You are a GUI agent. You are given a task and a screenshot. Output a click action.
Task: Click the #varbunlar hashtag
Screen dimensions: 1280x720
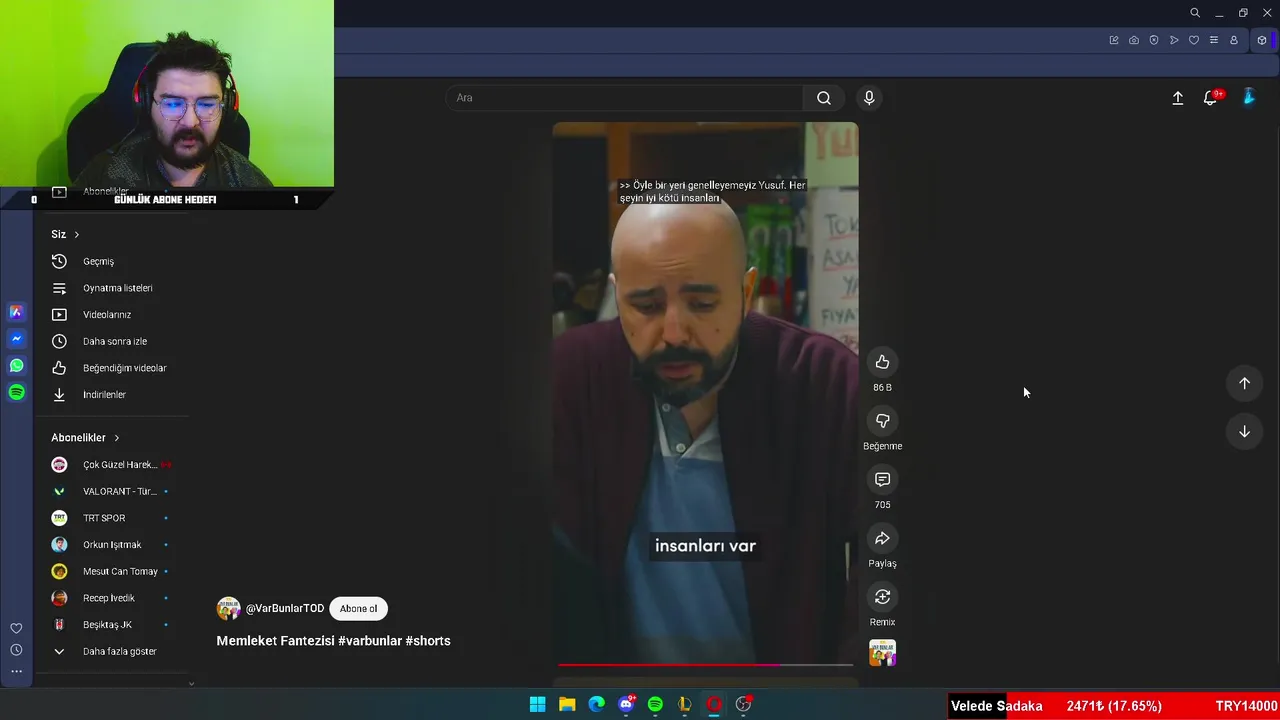[370, 641]
